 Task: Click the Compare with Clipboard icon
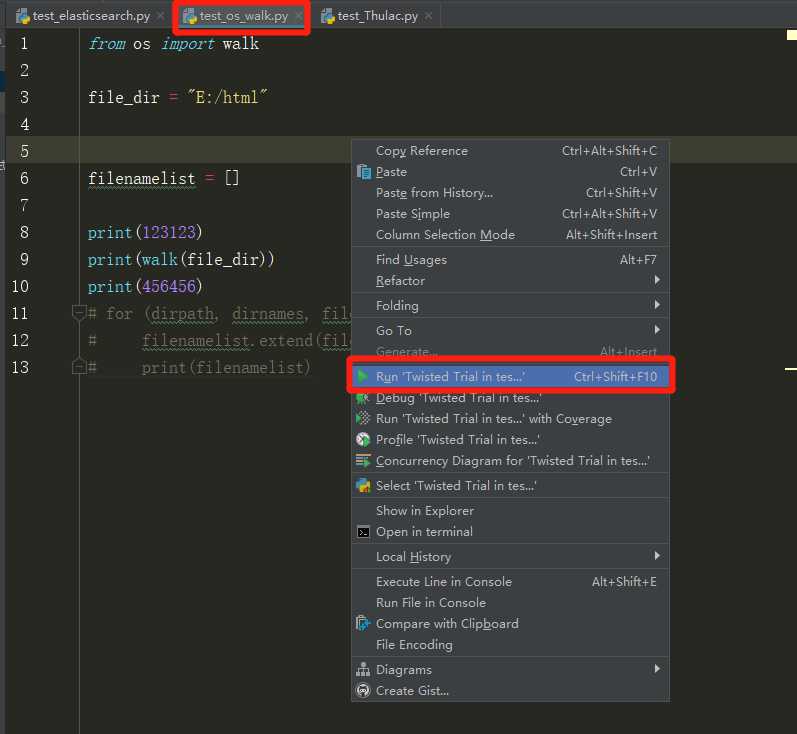363,623
